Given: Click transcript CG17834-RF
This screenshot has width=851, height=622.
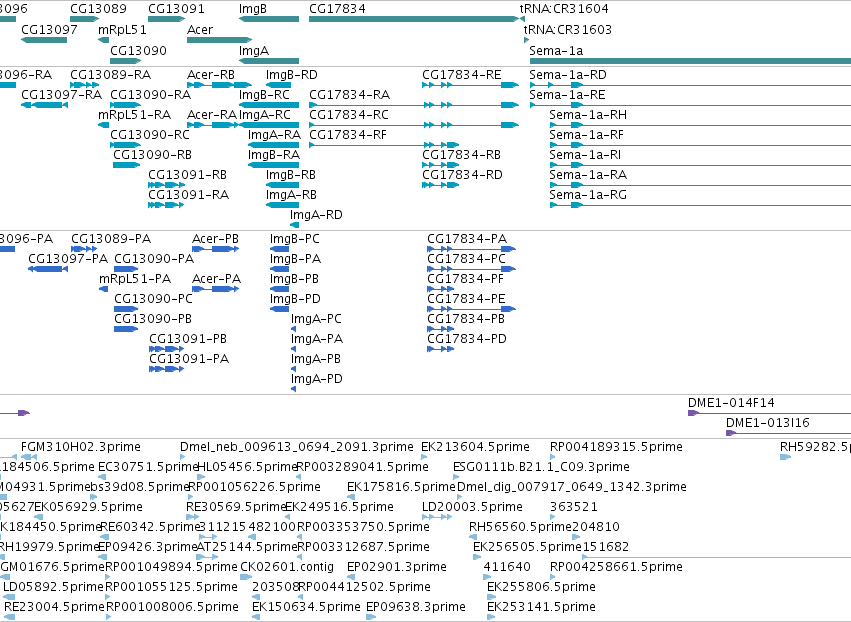Looking at the screenshot, I should (x=348, y=135).
